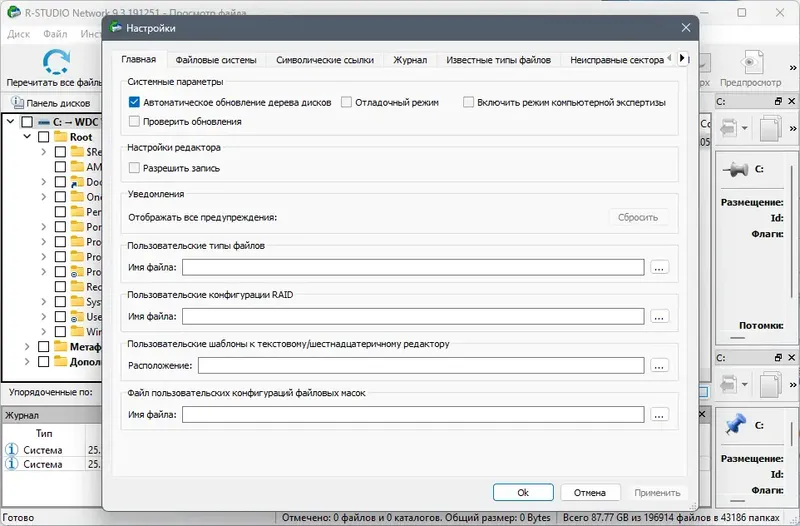Switch to Символические ссылки tab
The height and width of the screenshot is (526, 800).
pyautogui.click(x=325, y=60)
